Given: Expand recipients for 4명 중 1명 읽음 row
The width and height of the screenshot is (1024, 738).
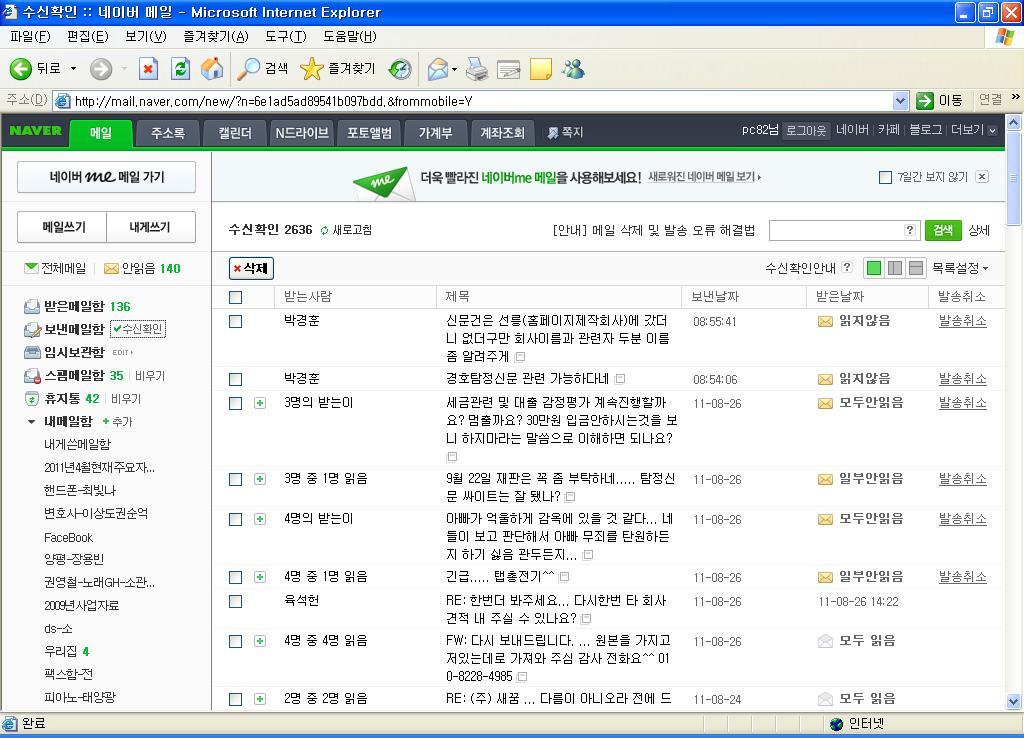Looking at the screenshot, I should click(260, 577).
